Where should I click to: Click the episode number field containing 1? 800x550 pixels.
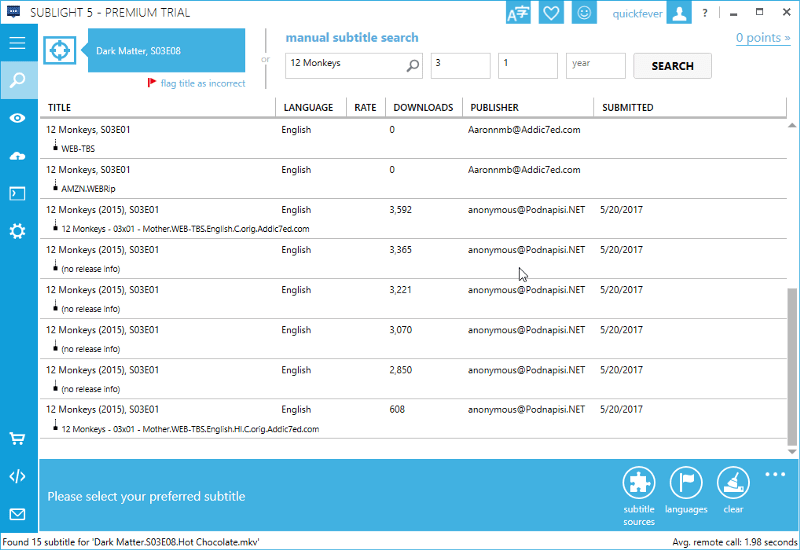click(x=528, y=66)
